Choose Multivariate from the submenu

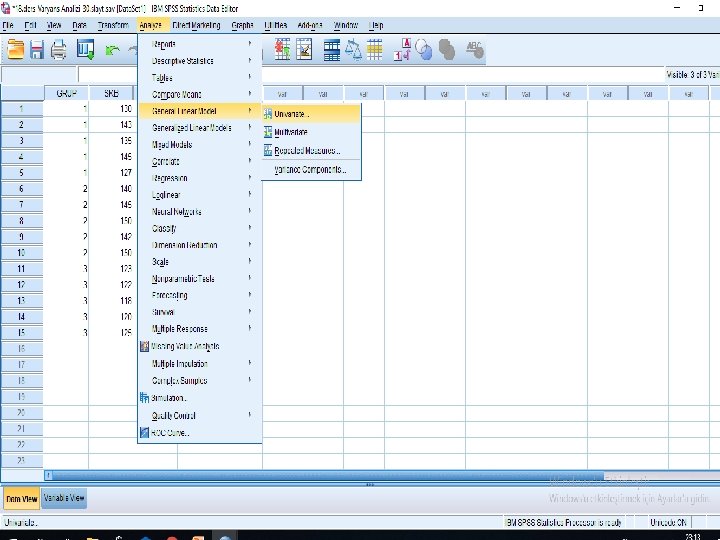click(311, 132)
